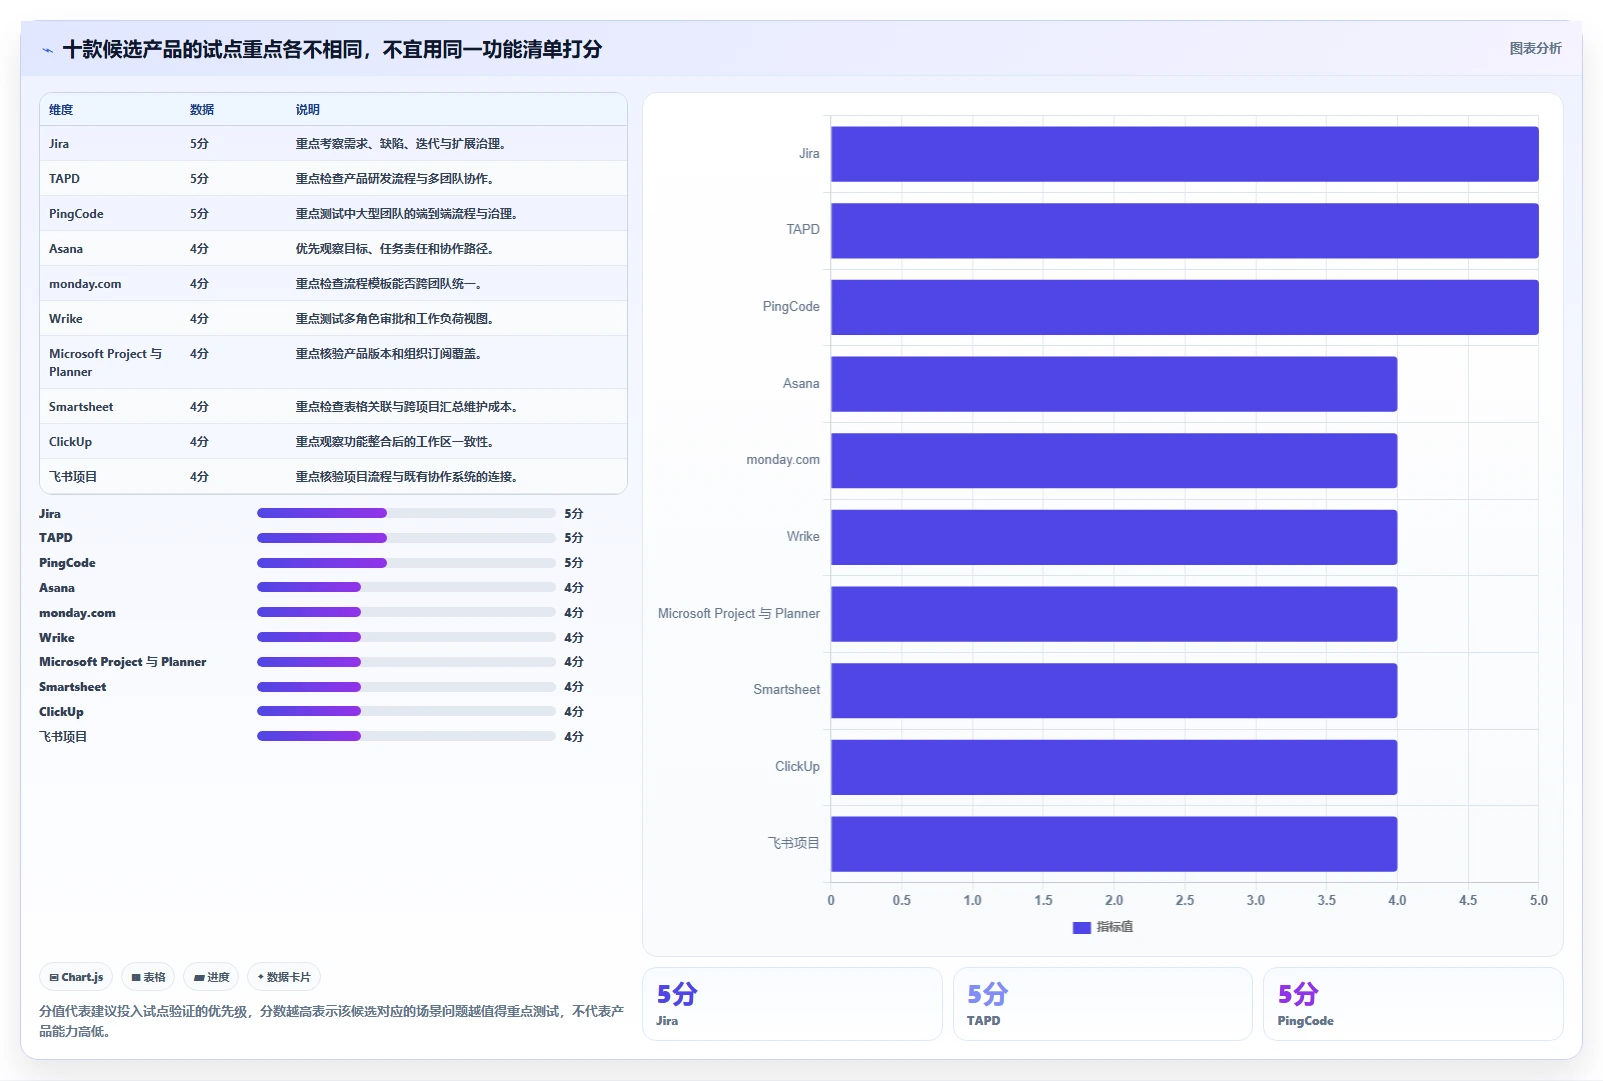Click the 5.0 axis tick label
Image resolution: width=1603 pixels, height=1081 pixels.
(x=1538, y=900)
